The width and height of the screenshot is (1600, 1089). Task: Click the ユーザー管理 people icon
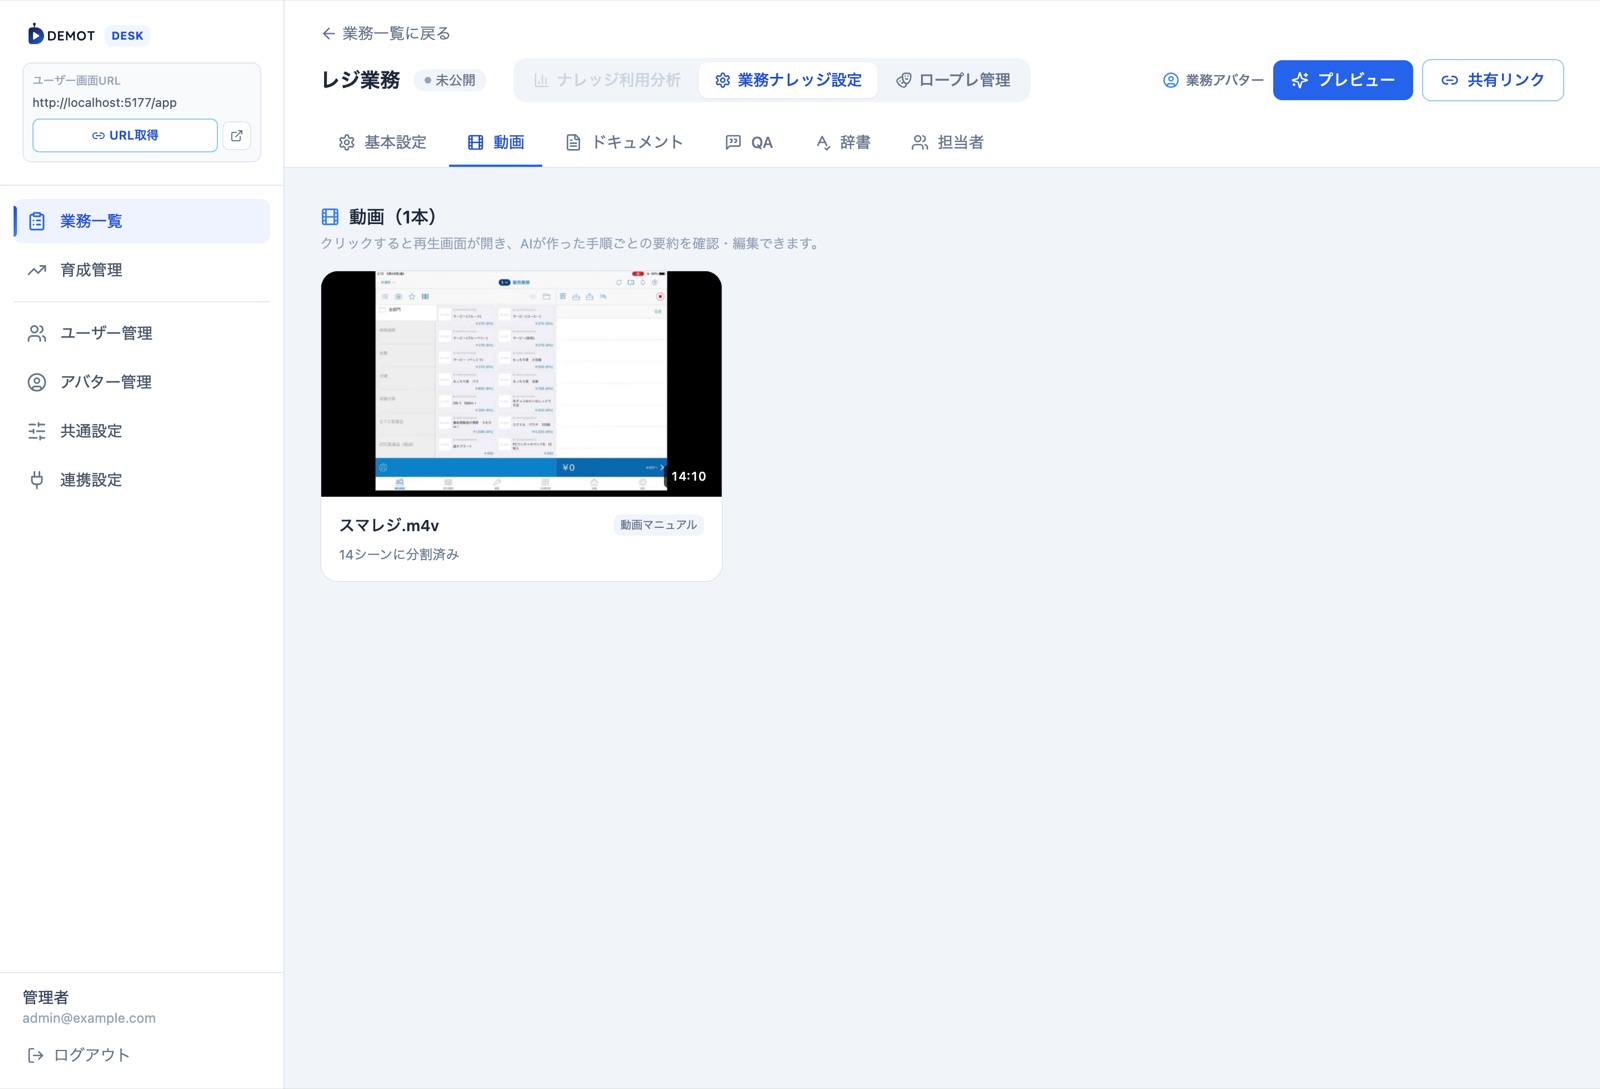pyautogui.click(x=37, y=333)
